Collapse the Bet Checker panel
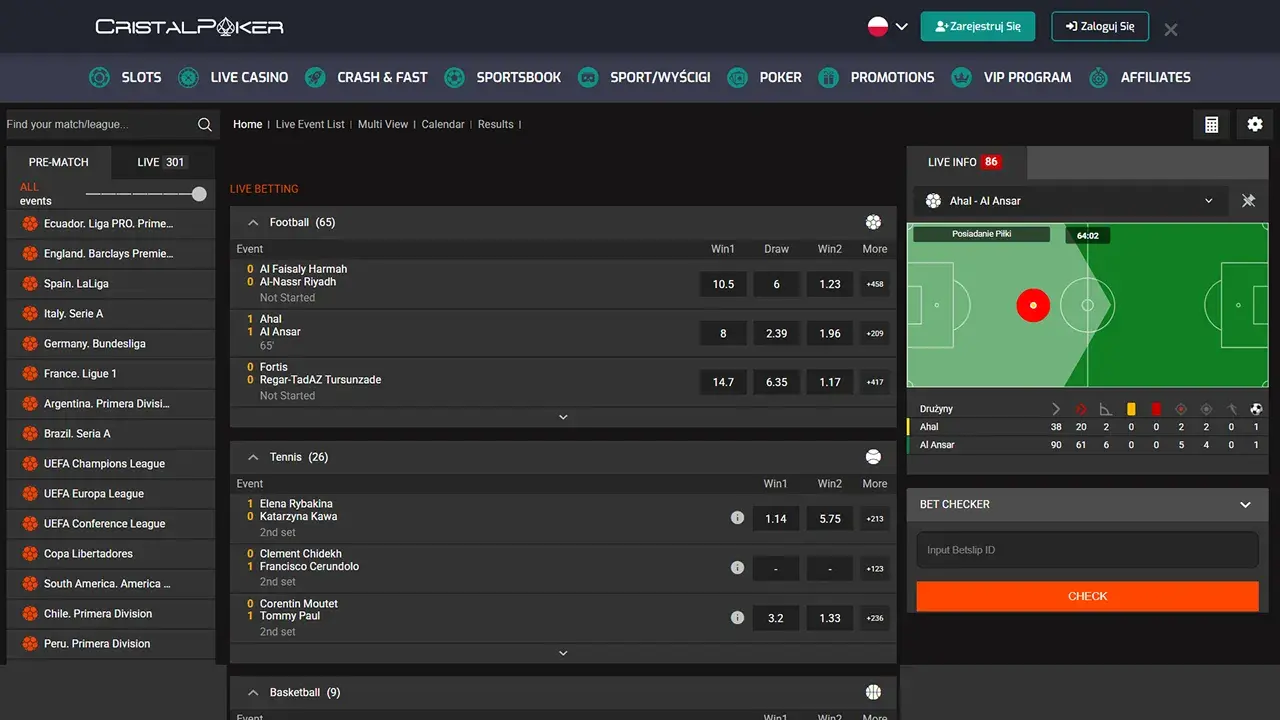 pos(1245,505)
